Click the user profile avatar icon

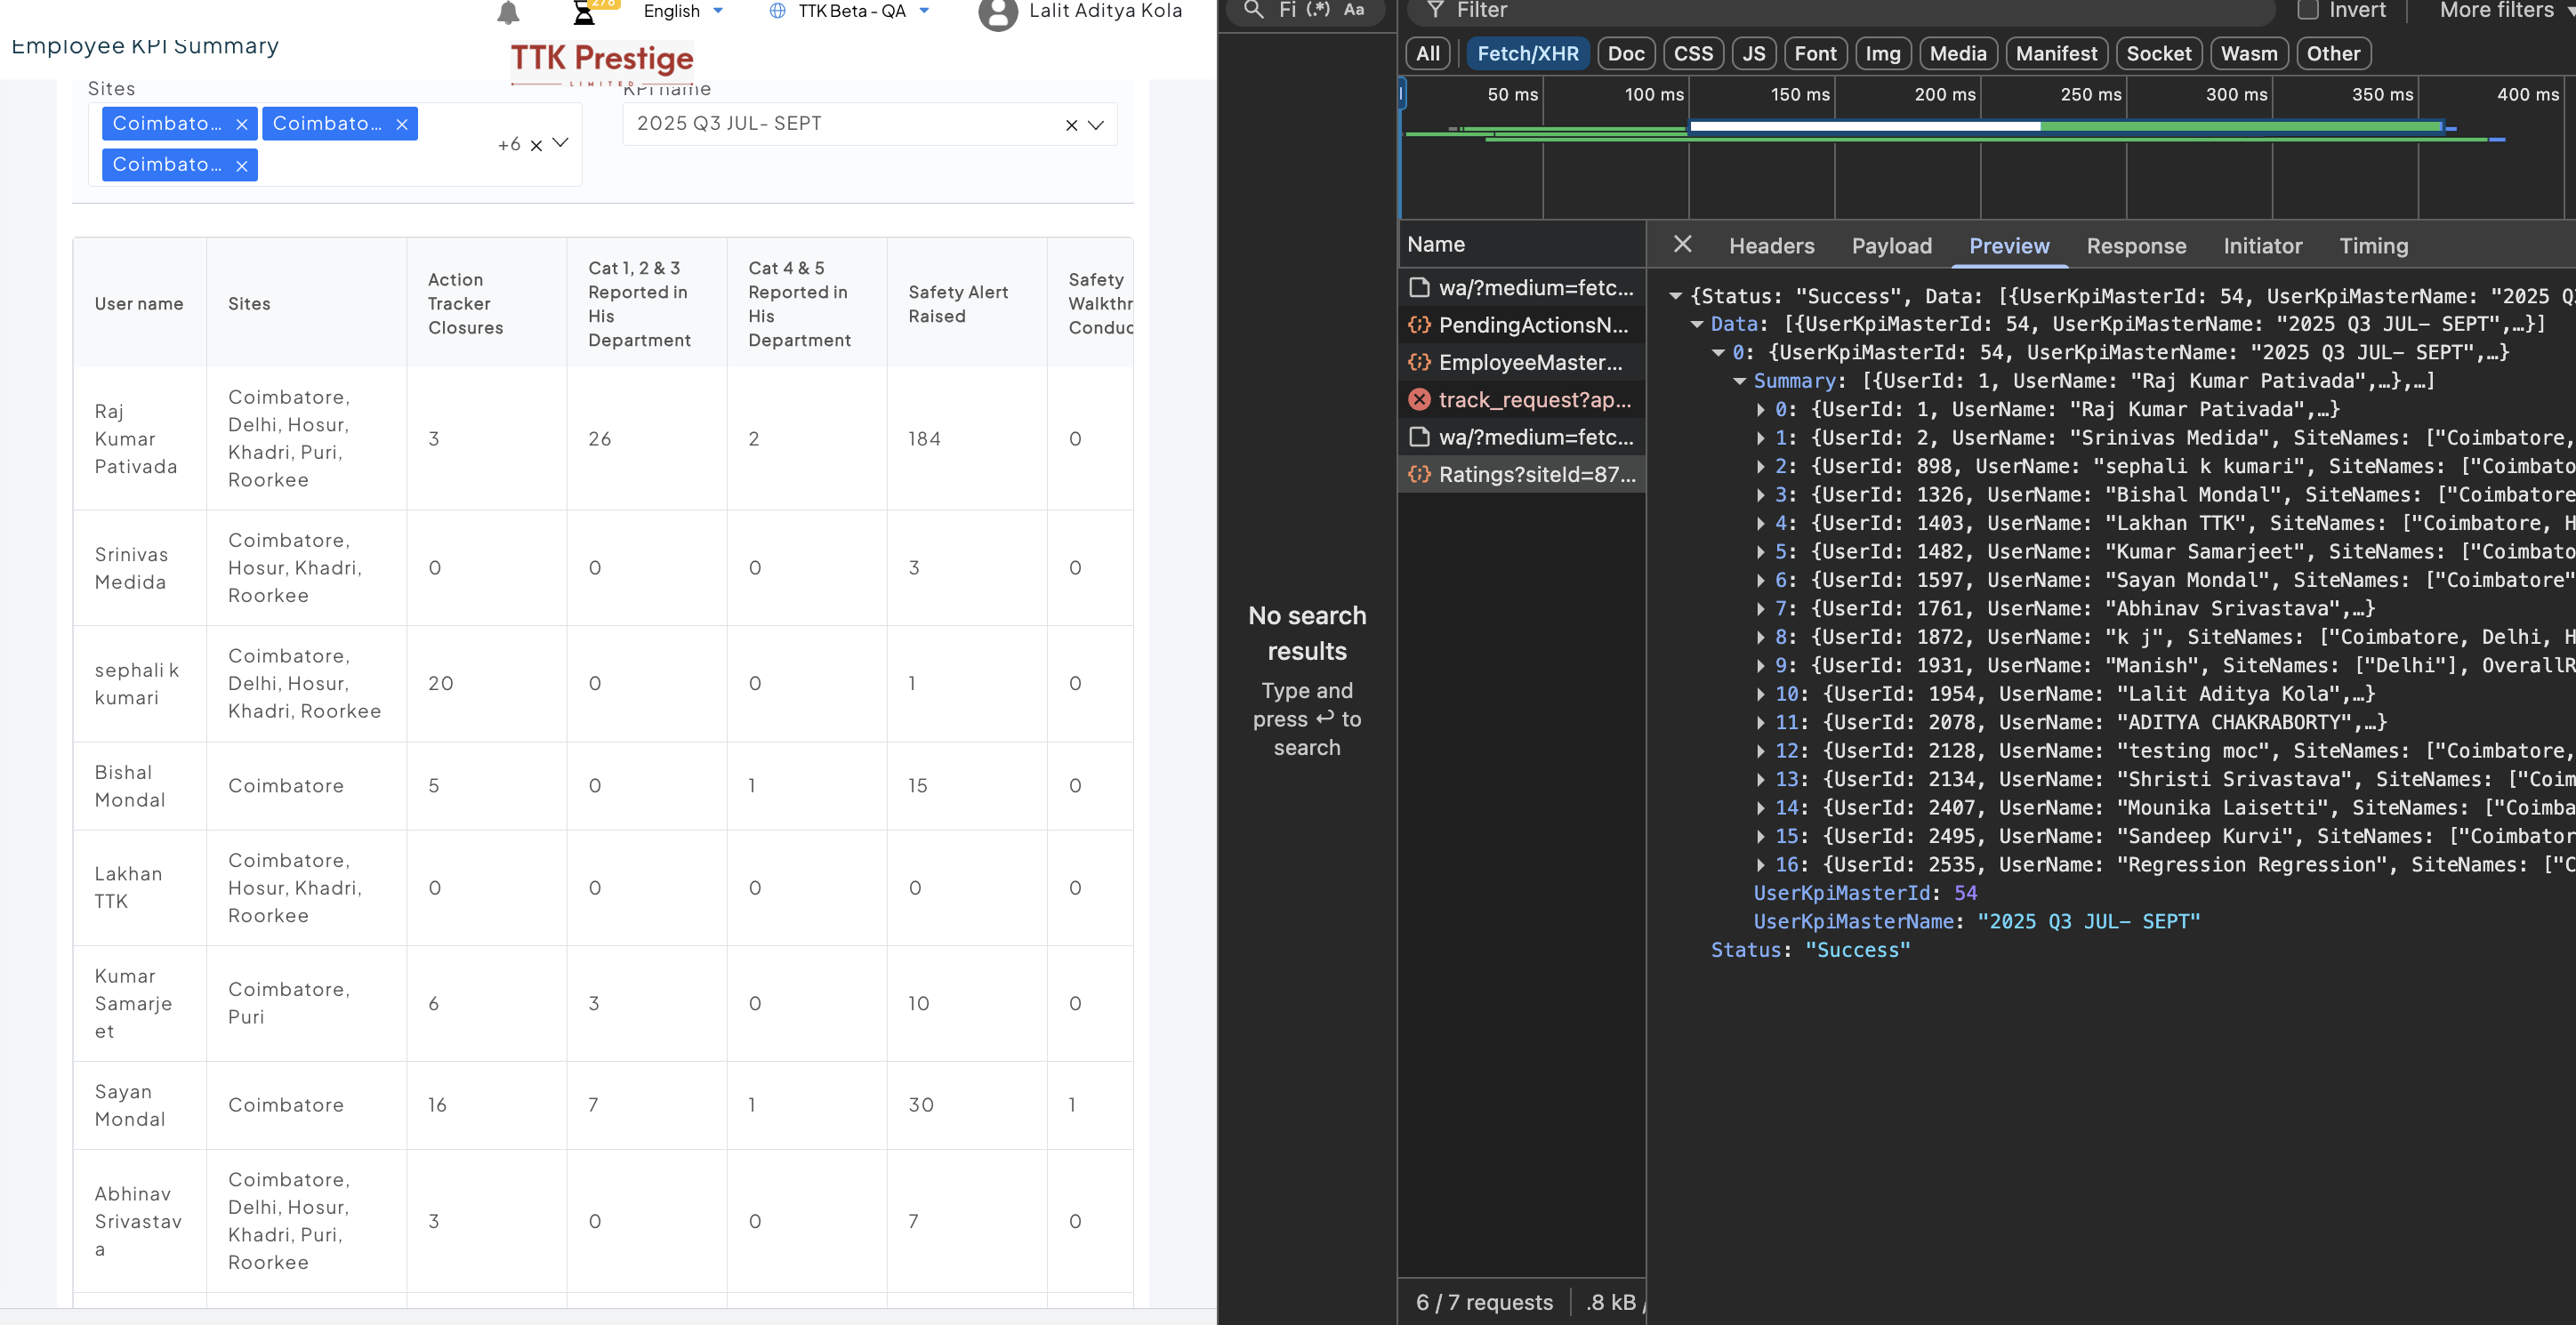997,14
